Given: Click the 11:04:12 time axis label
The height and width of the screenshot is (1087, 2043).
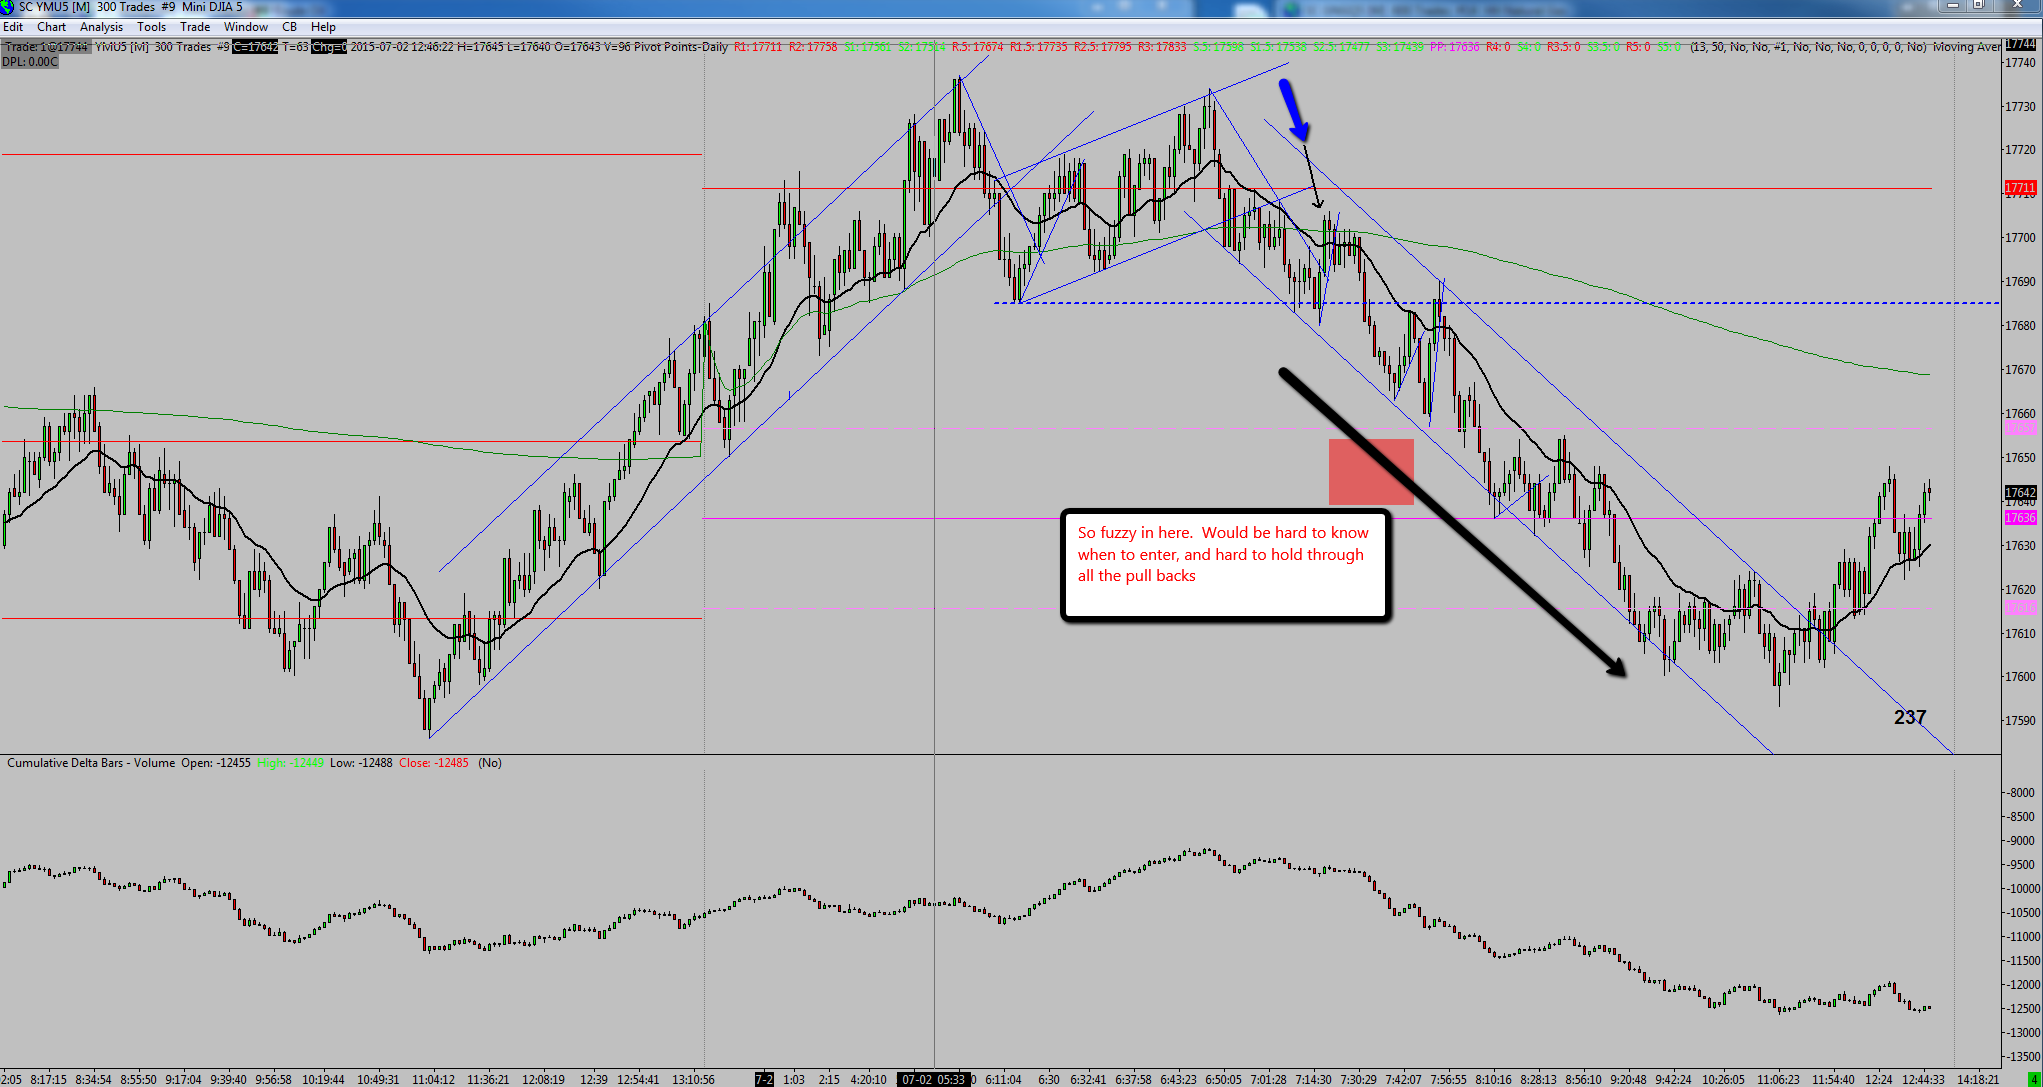Looking at the screenshot, I should (x=433, y=1080).
